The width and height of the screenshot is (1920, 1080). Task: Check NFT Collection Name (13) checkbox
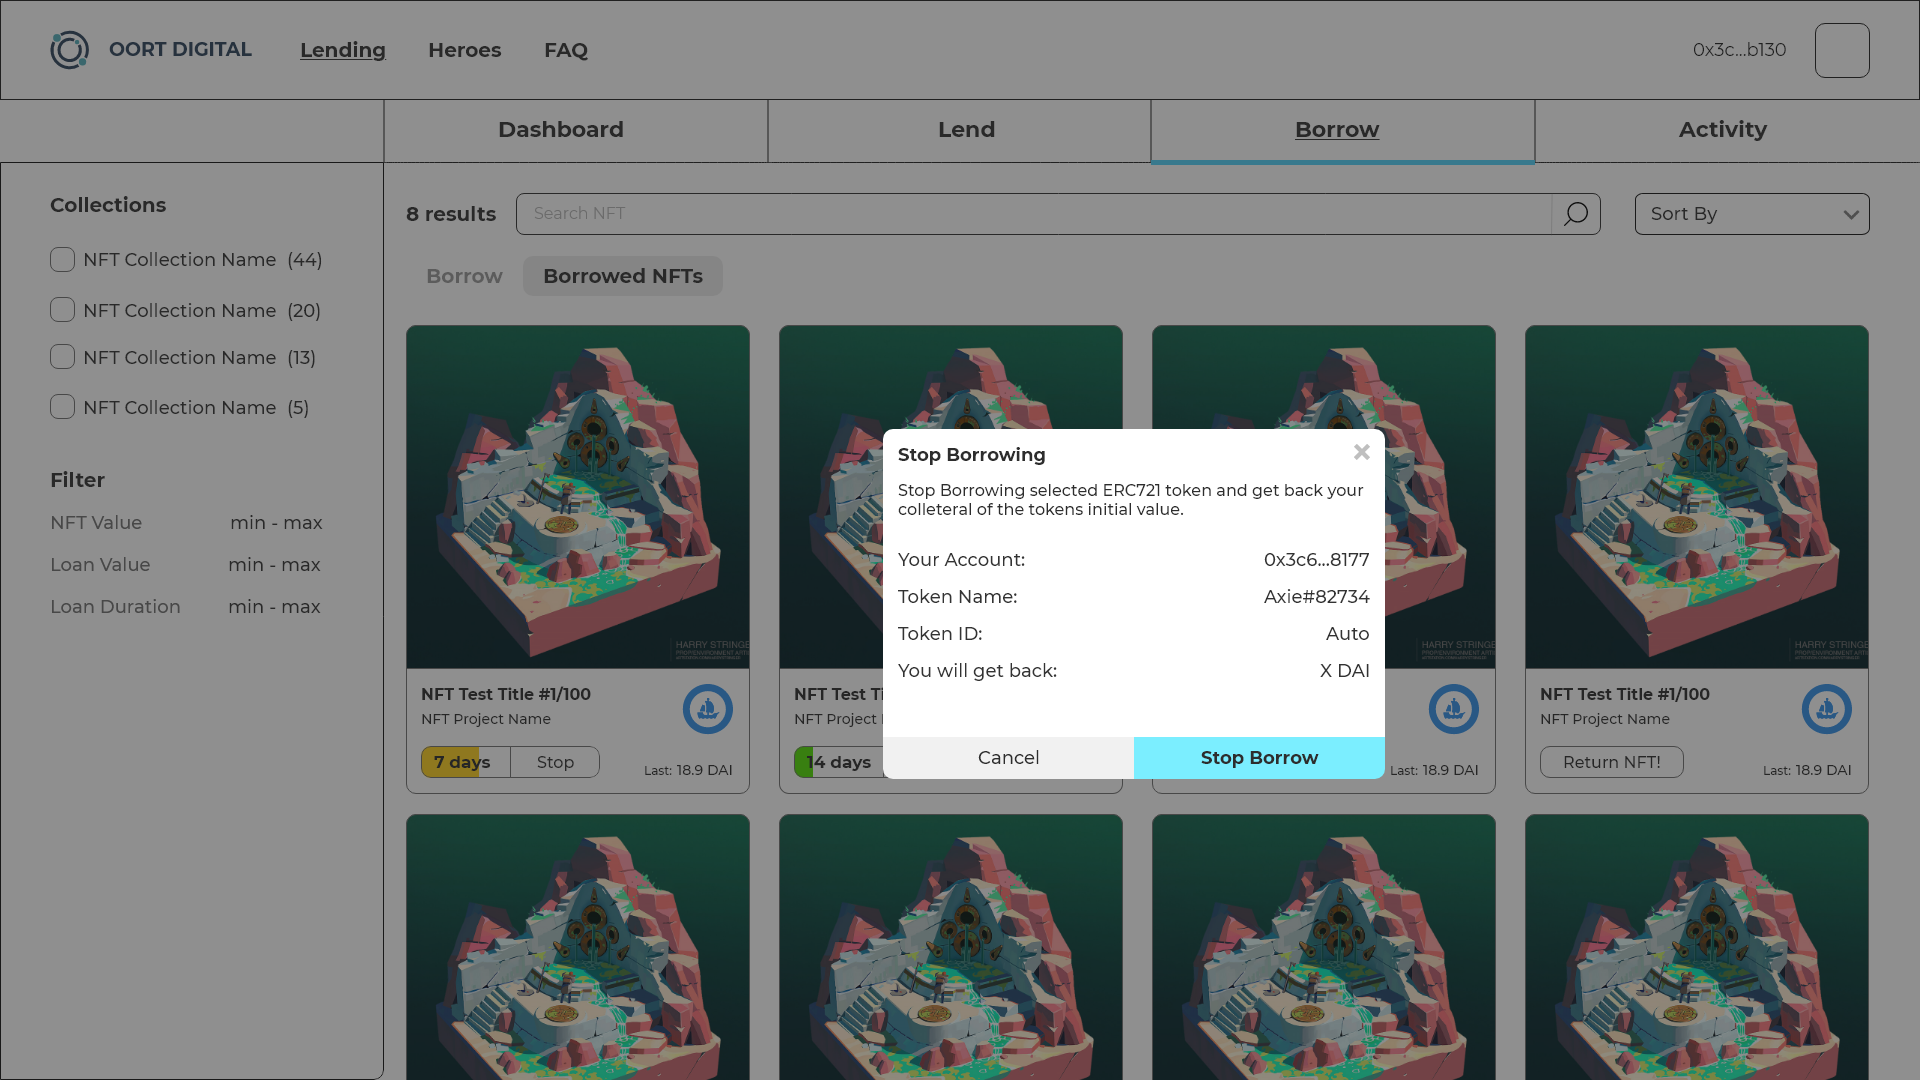click(x=62, y=357)
